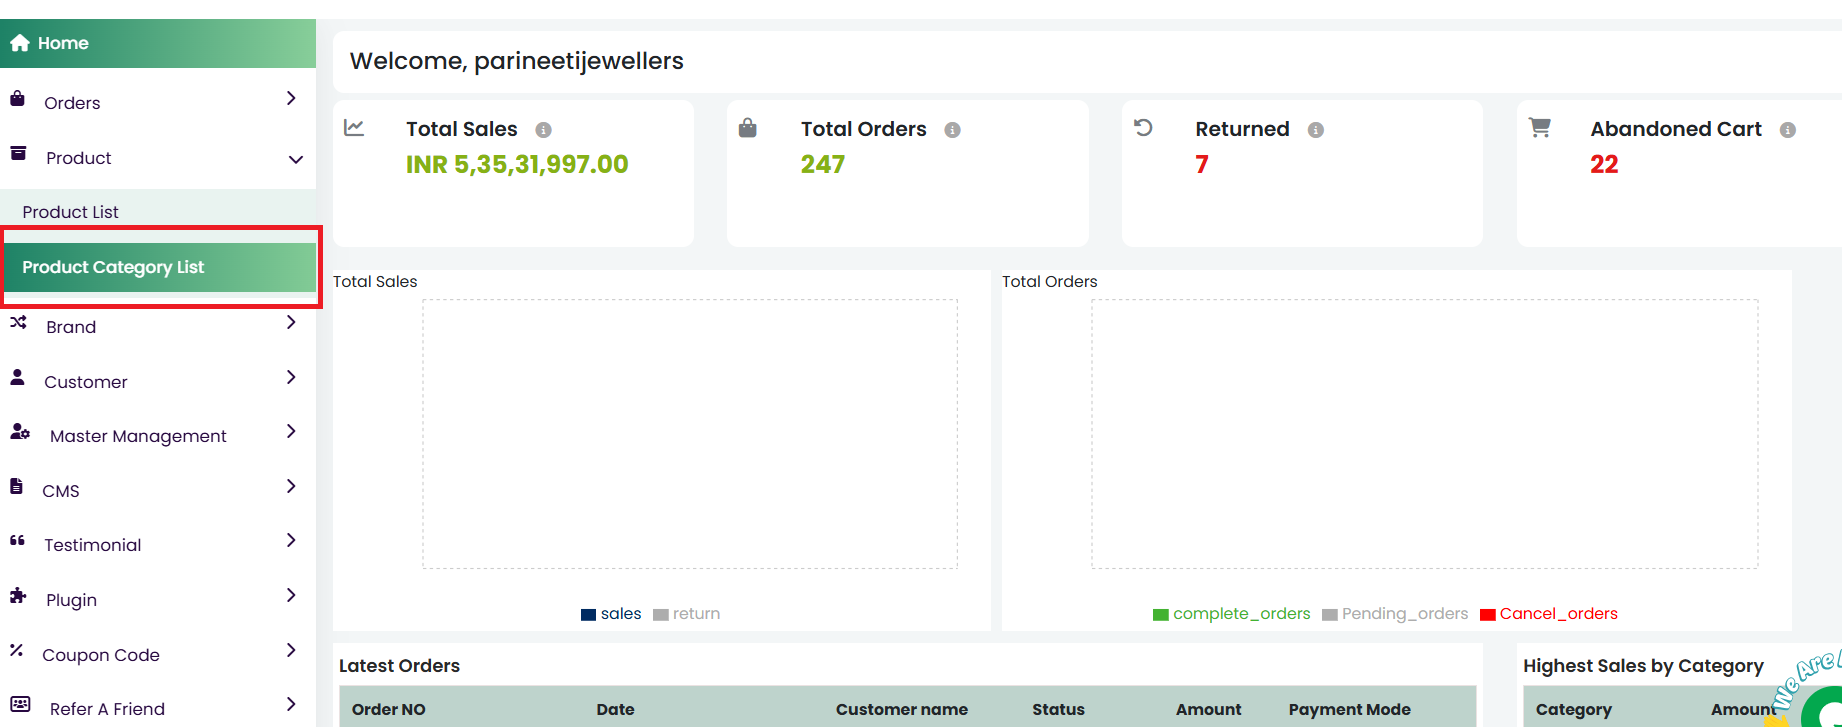Click the info icon beside Returned
The image size is (1842, 727).
tap(1315, 130)
